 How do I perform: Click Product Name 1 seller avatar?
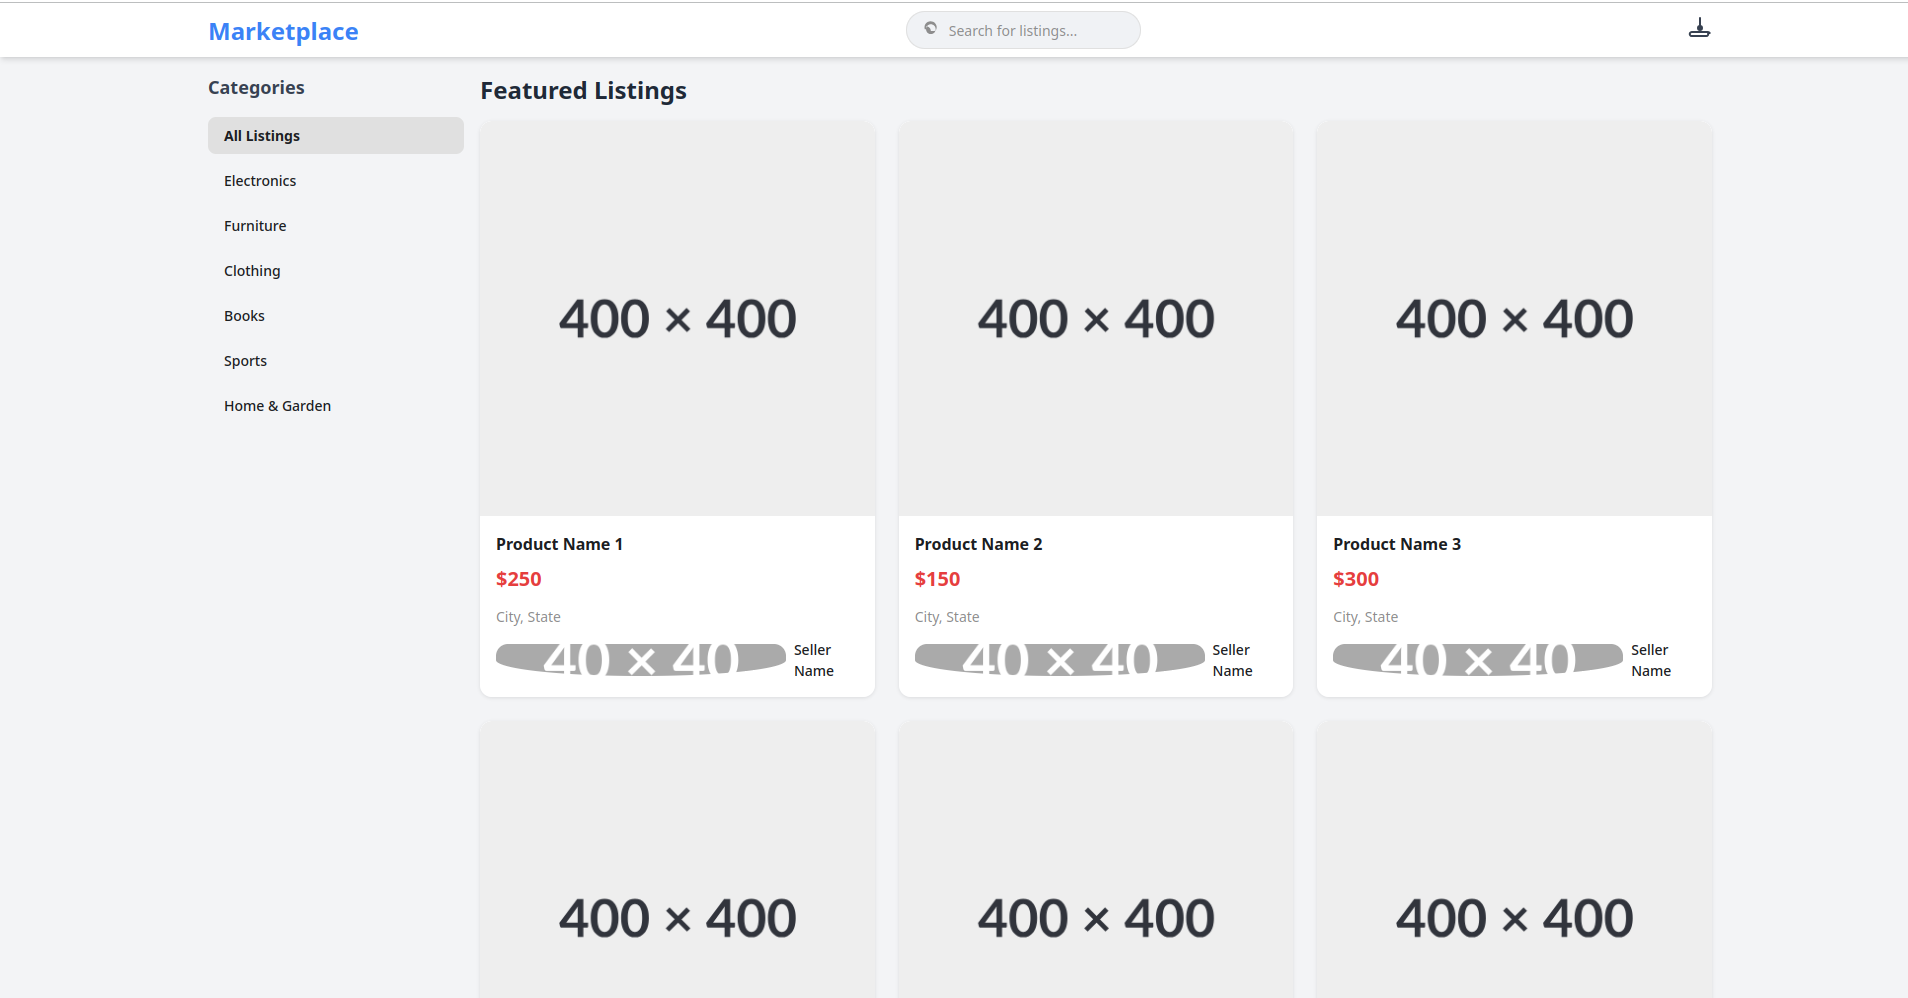641,660
